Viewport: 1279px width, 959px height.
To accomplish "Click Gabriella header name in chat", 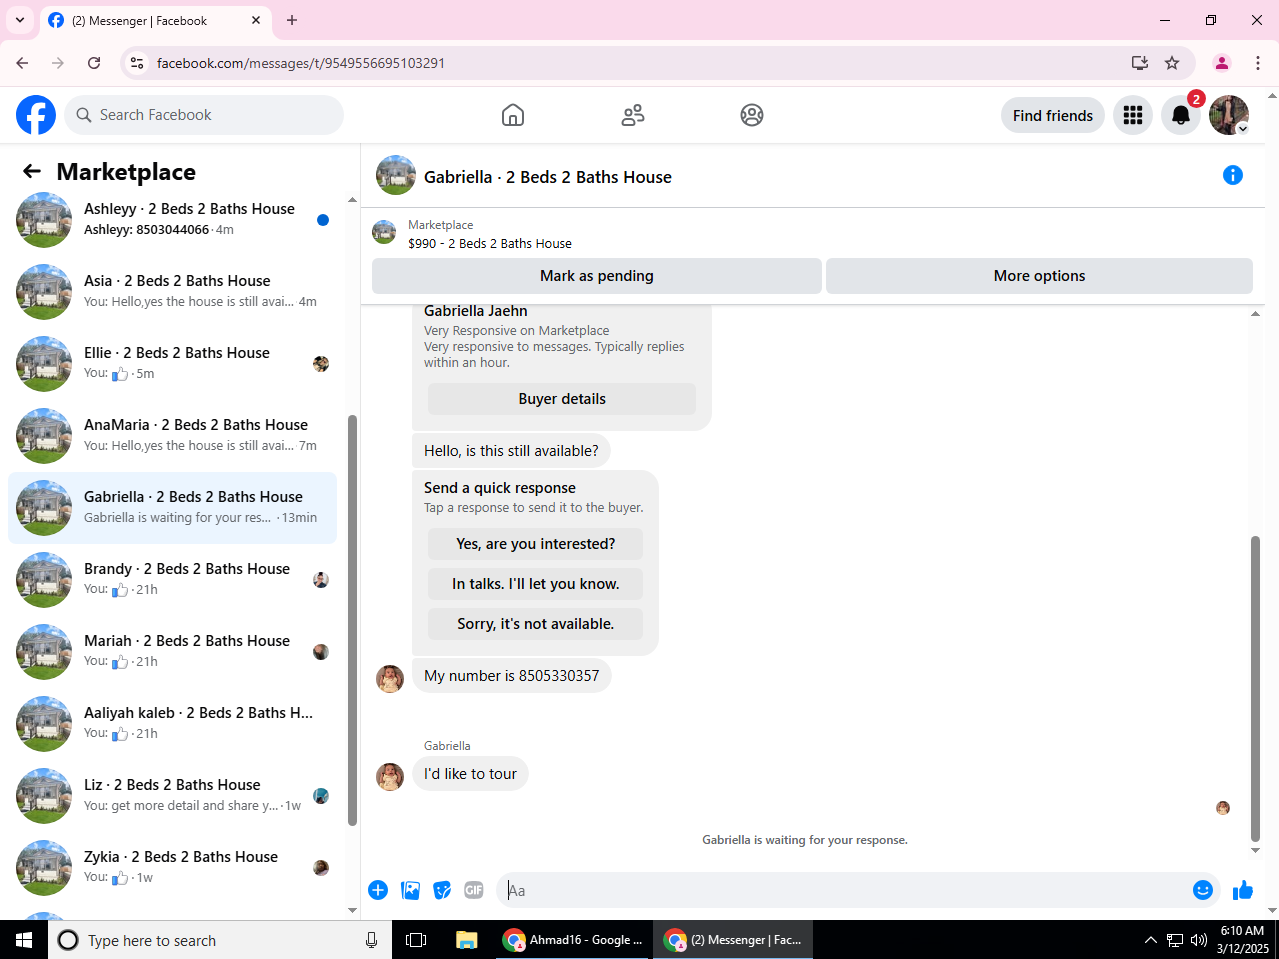I will tap(548, 177).
